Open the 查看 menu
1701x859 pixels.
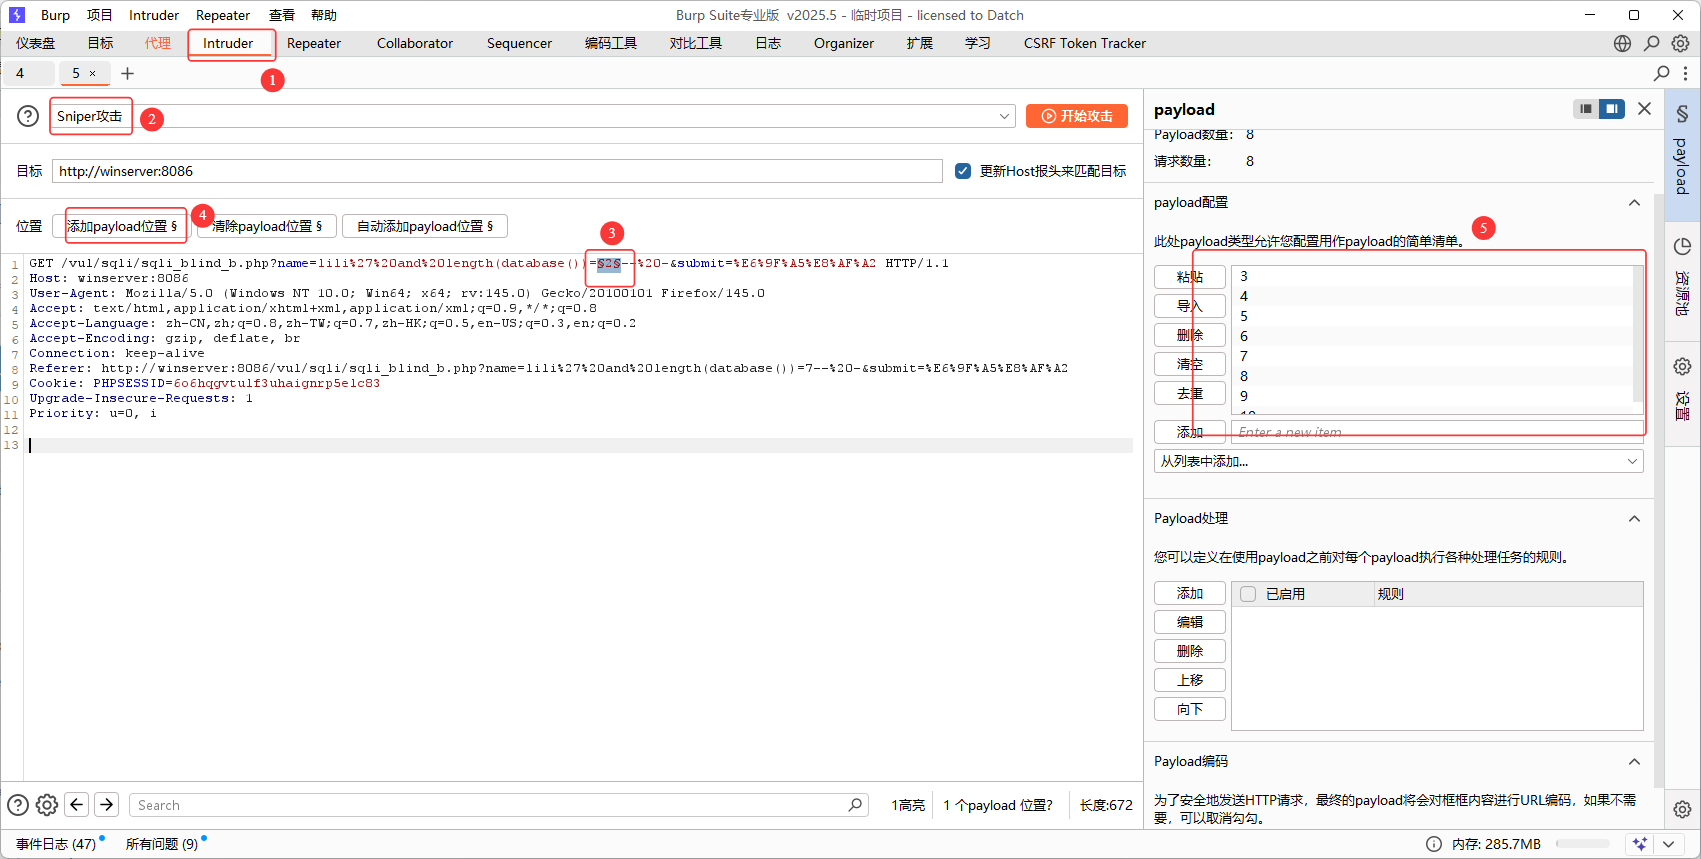click(x=282, y=15)
